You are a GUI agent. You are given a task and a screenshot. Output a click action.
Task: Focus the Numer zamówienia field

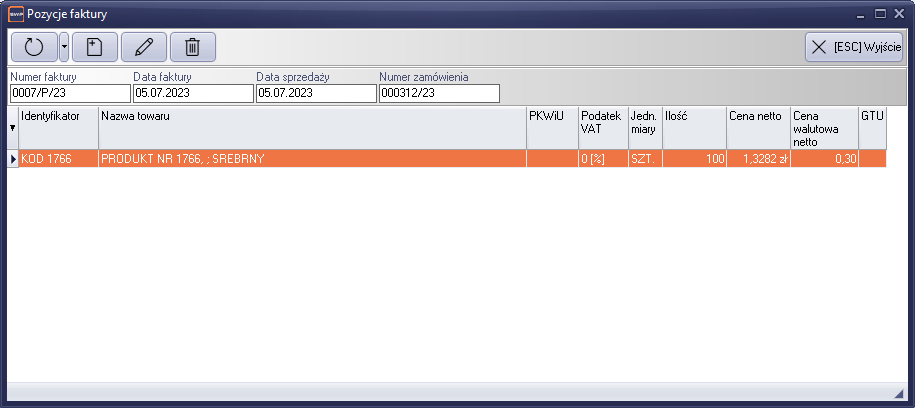(439, 93)
